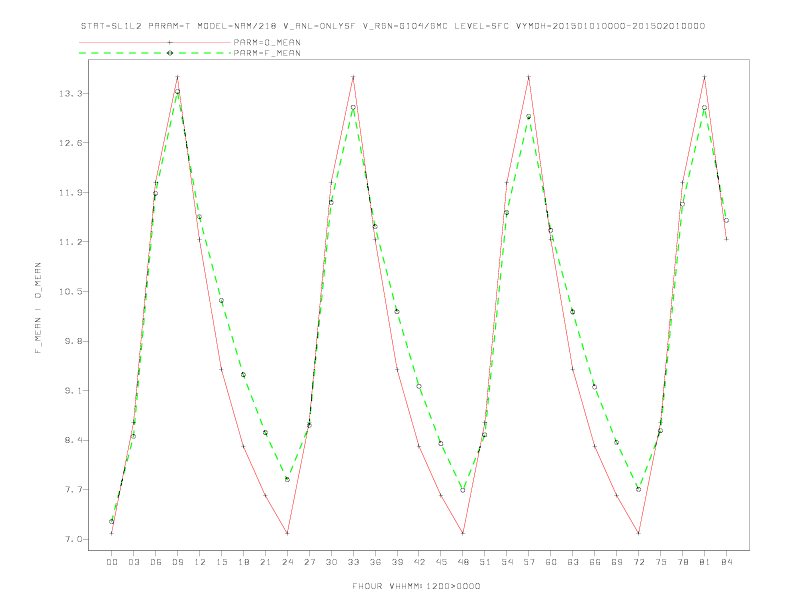The width and height of the screenshot is (792, 612).
Task: Click x-axis tick label 63
Action: point(573,562)
